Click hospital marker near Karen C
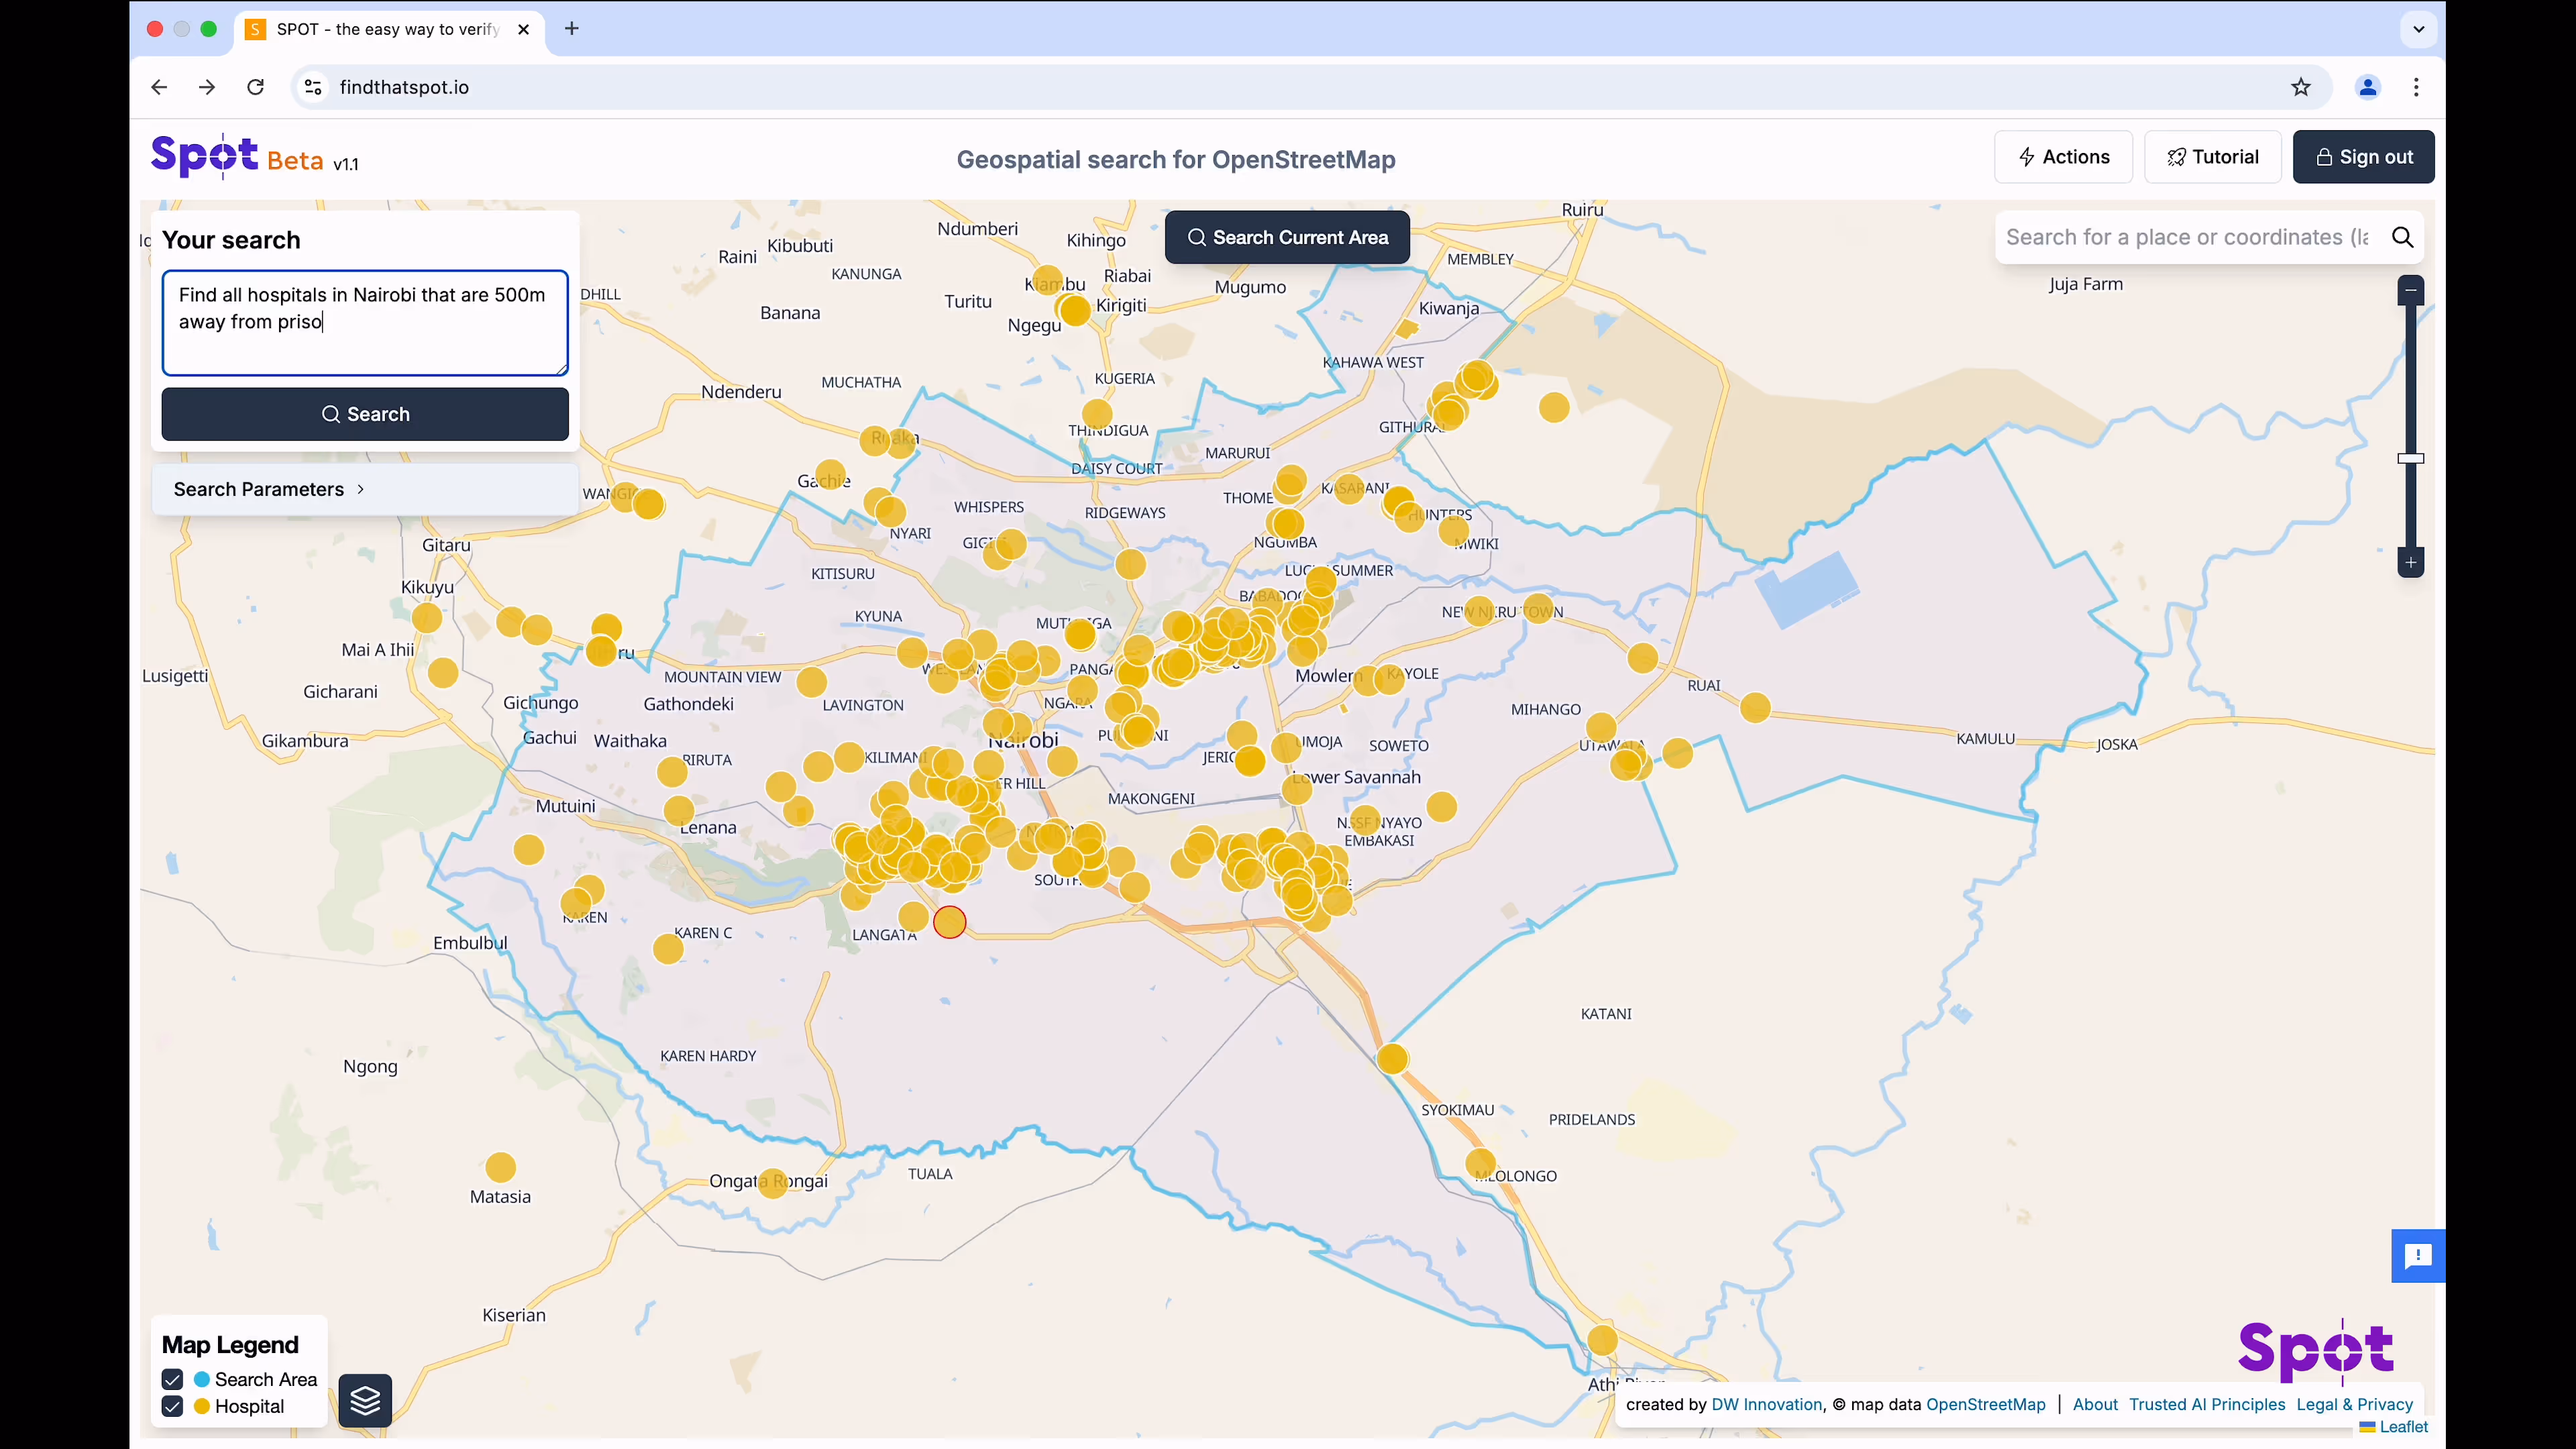The image size is (2576, 1449). [668, 948]
